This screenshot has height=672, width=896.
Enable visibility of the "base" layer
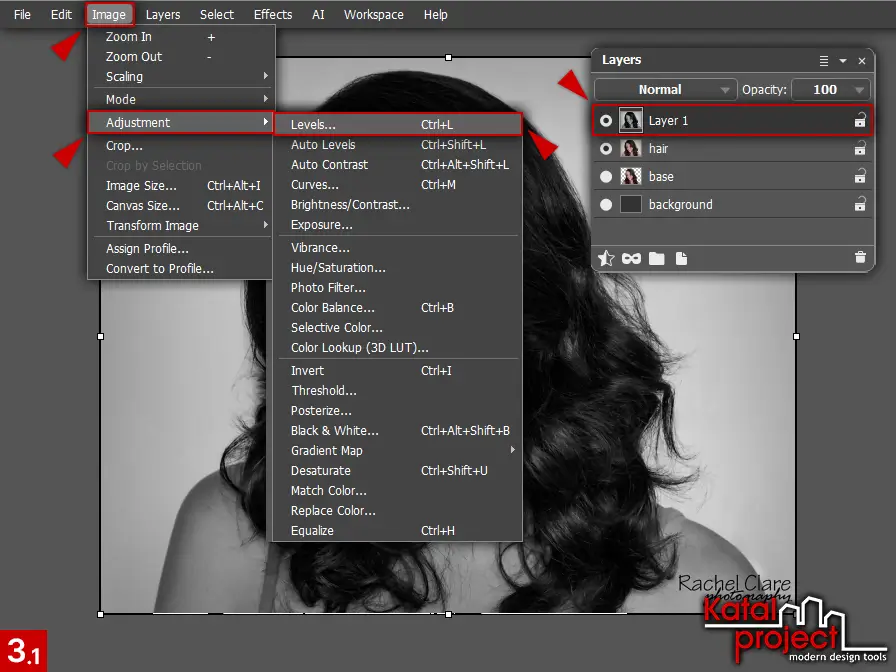(607, 176)
